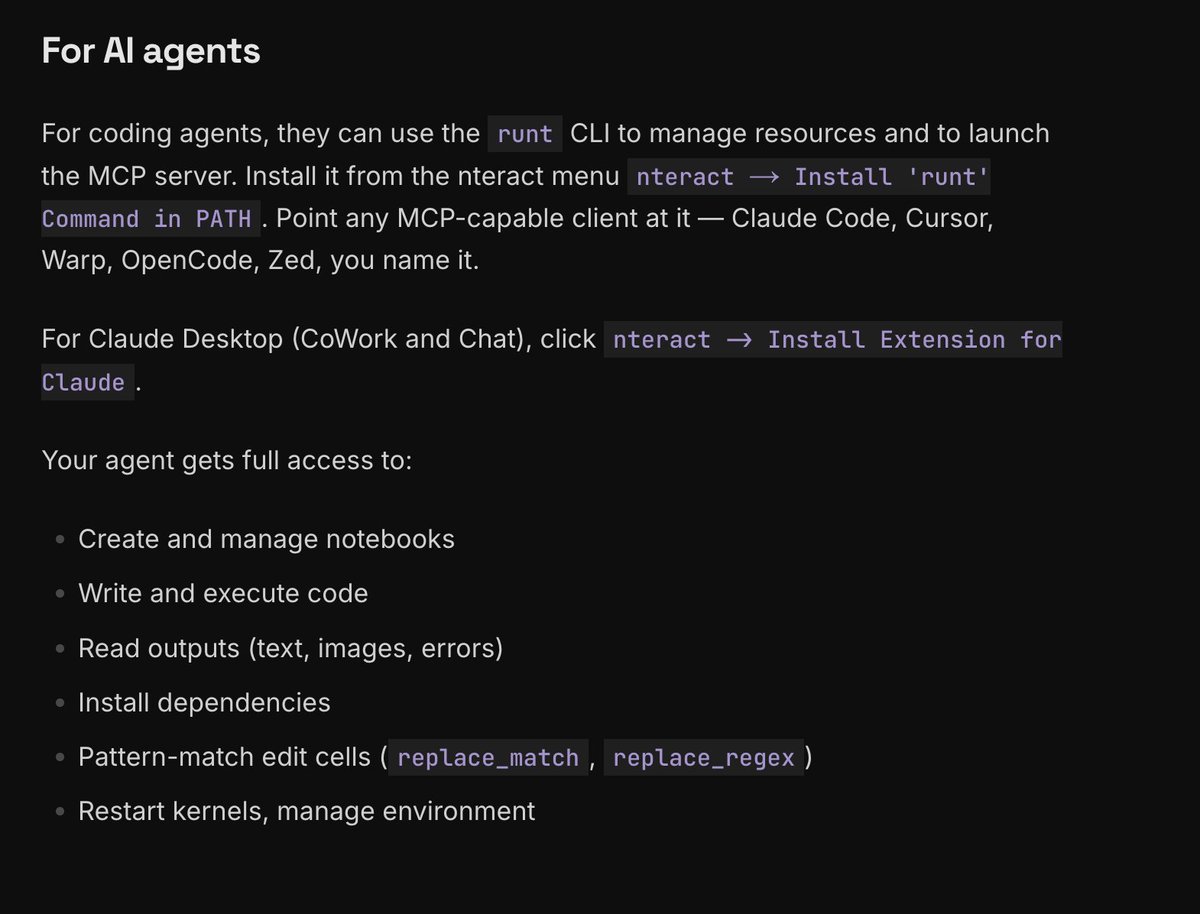Click the inline code word "Claude"
Screen dimensions: 1200x914
click(x=87, y=382)
